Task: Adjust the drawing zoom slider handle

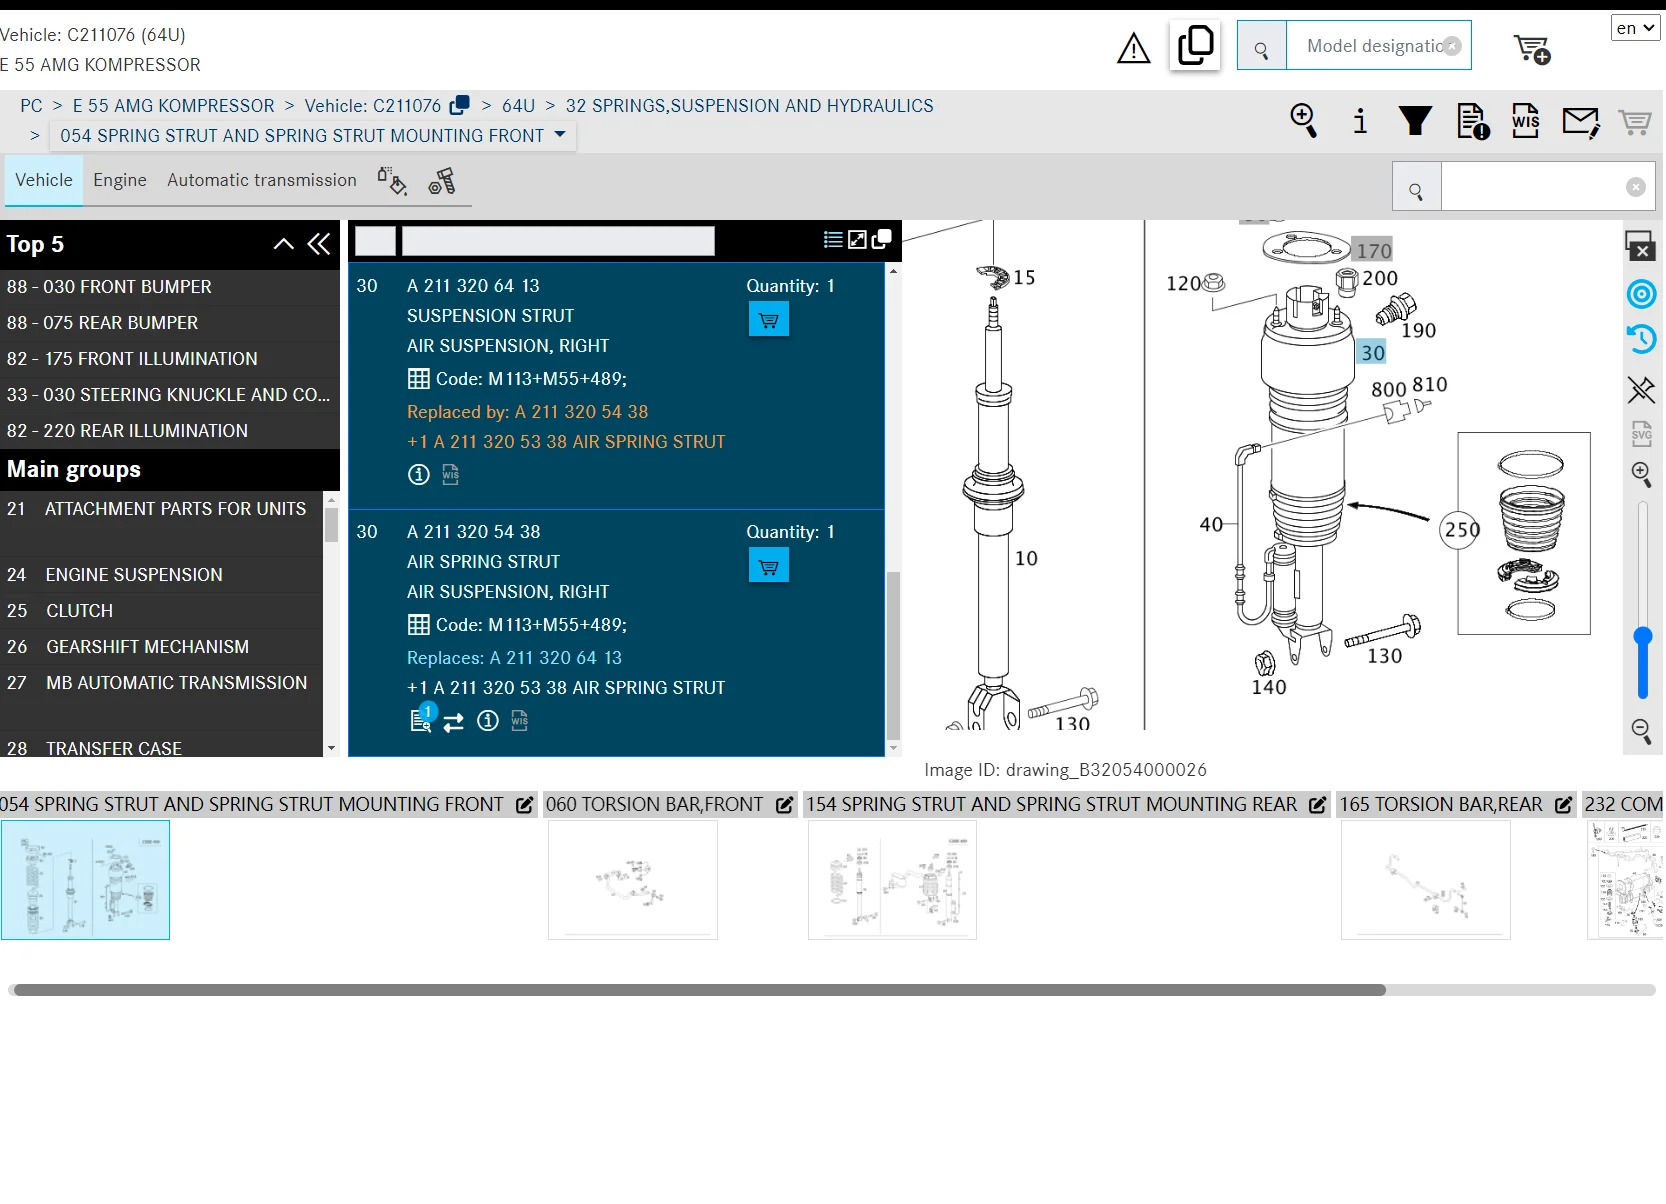Action: coord(1642,637)
